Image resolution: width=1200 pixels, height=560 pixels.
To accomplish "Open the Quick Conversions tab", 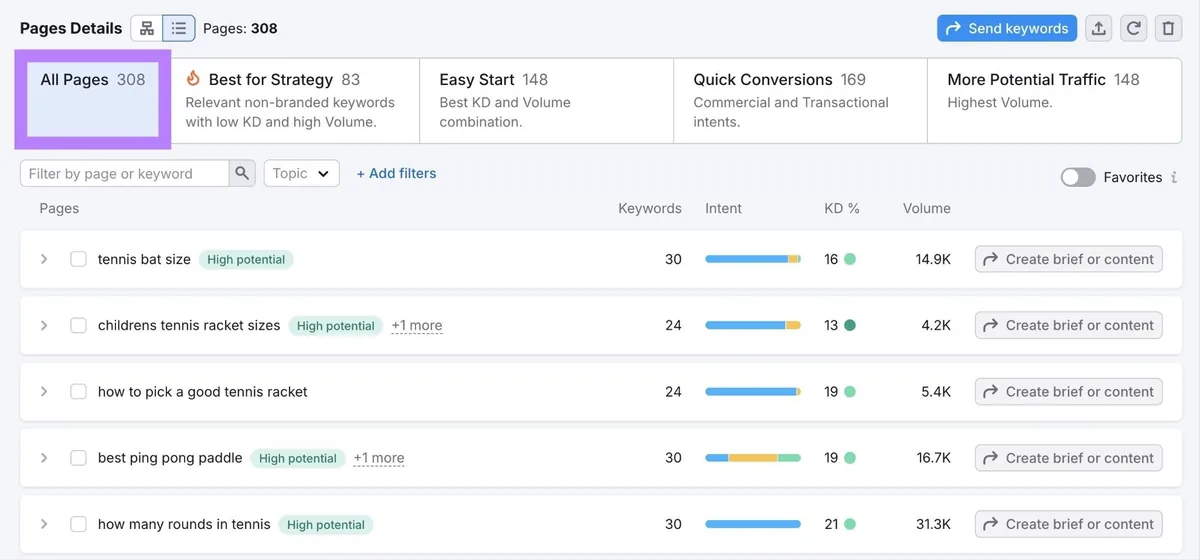I will pos(800,100).
